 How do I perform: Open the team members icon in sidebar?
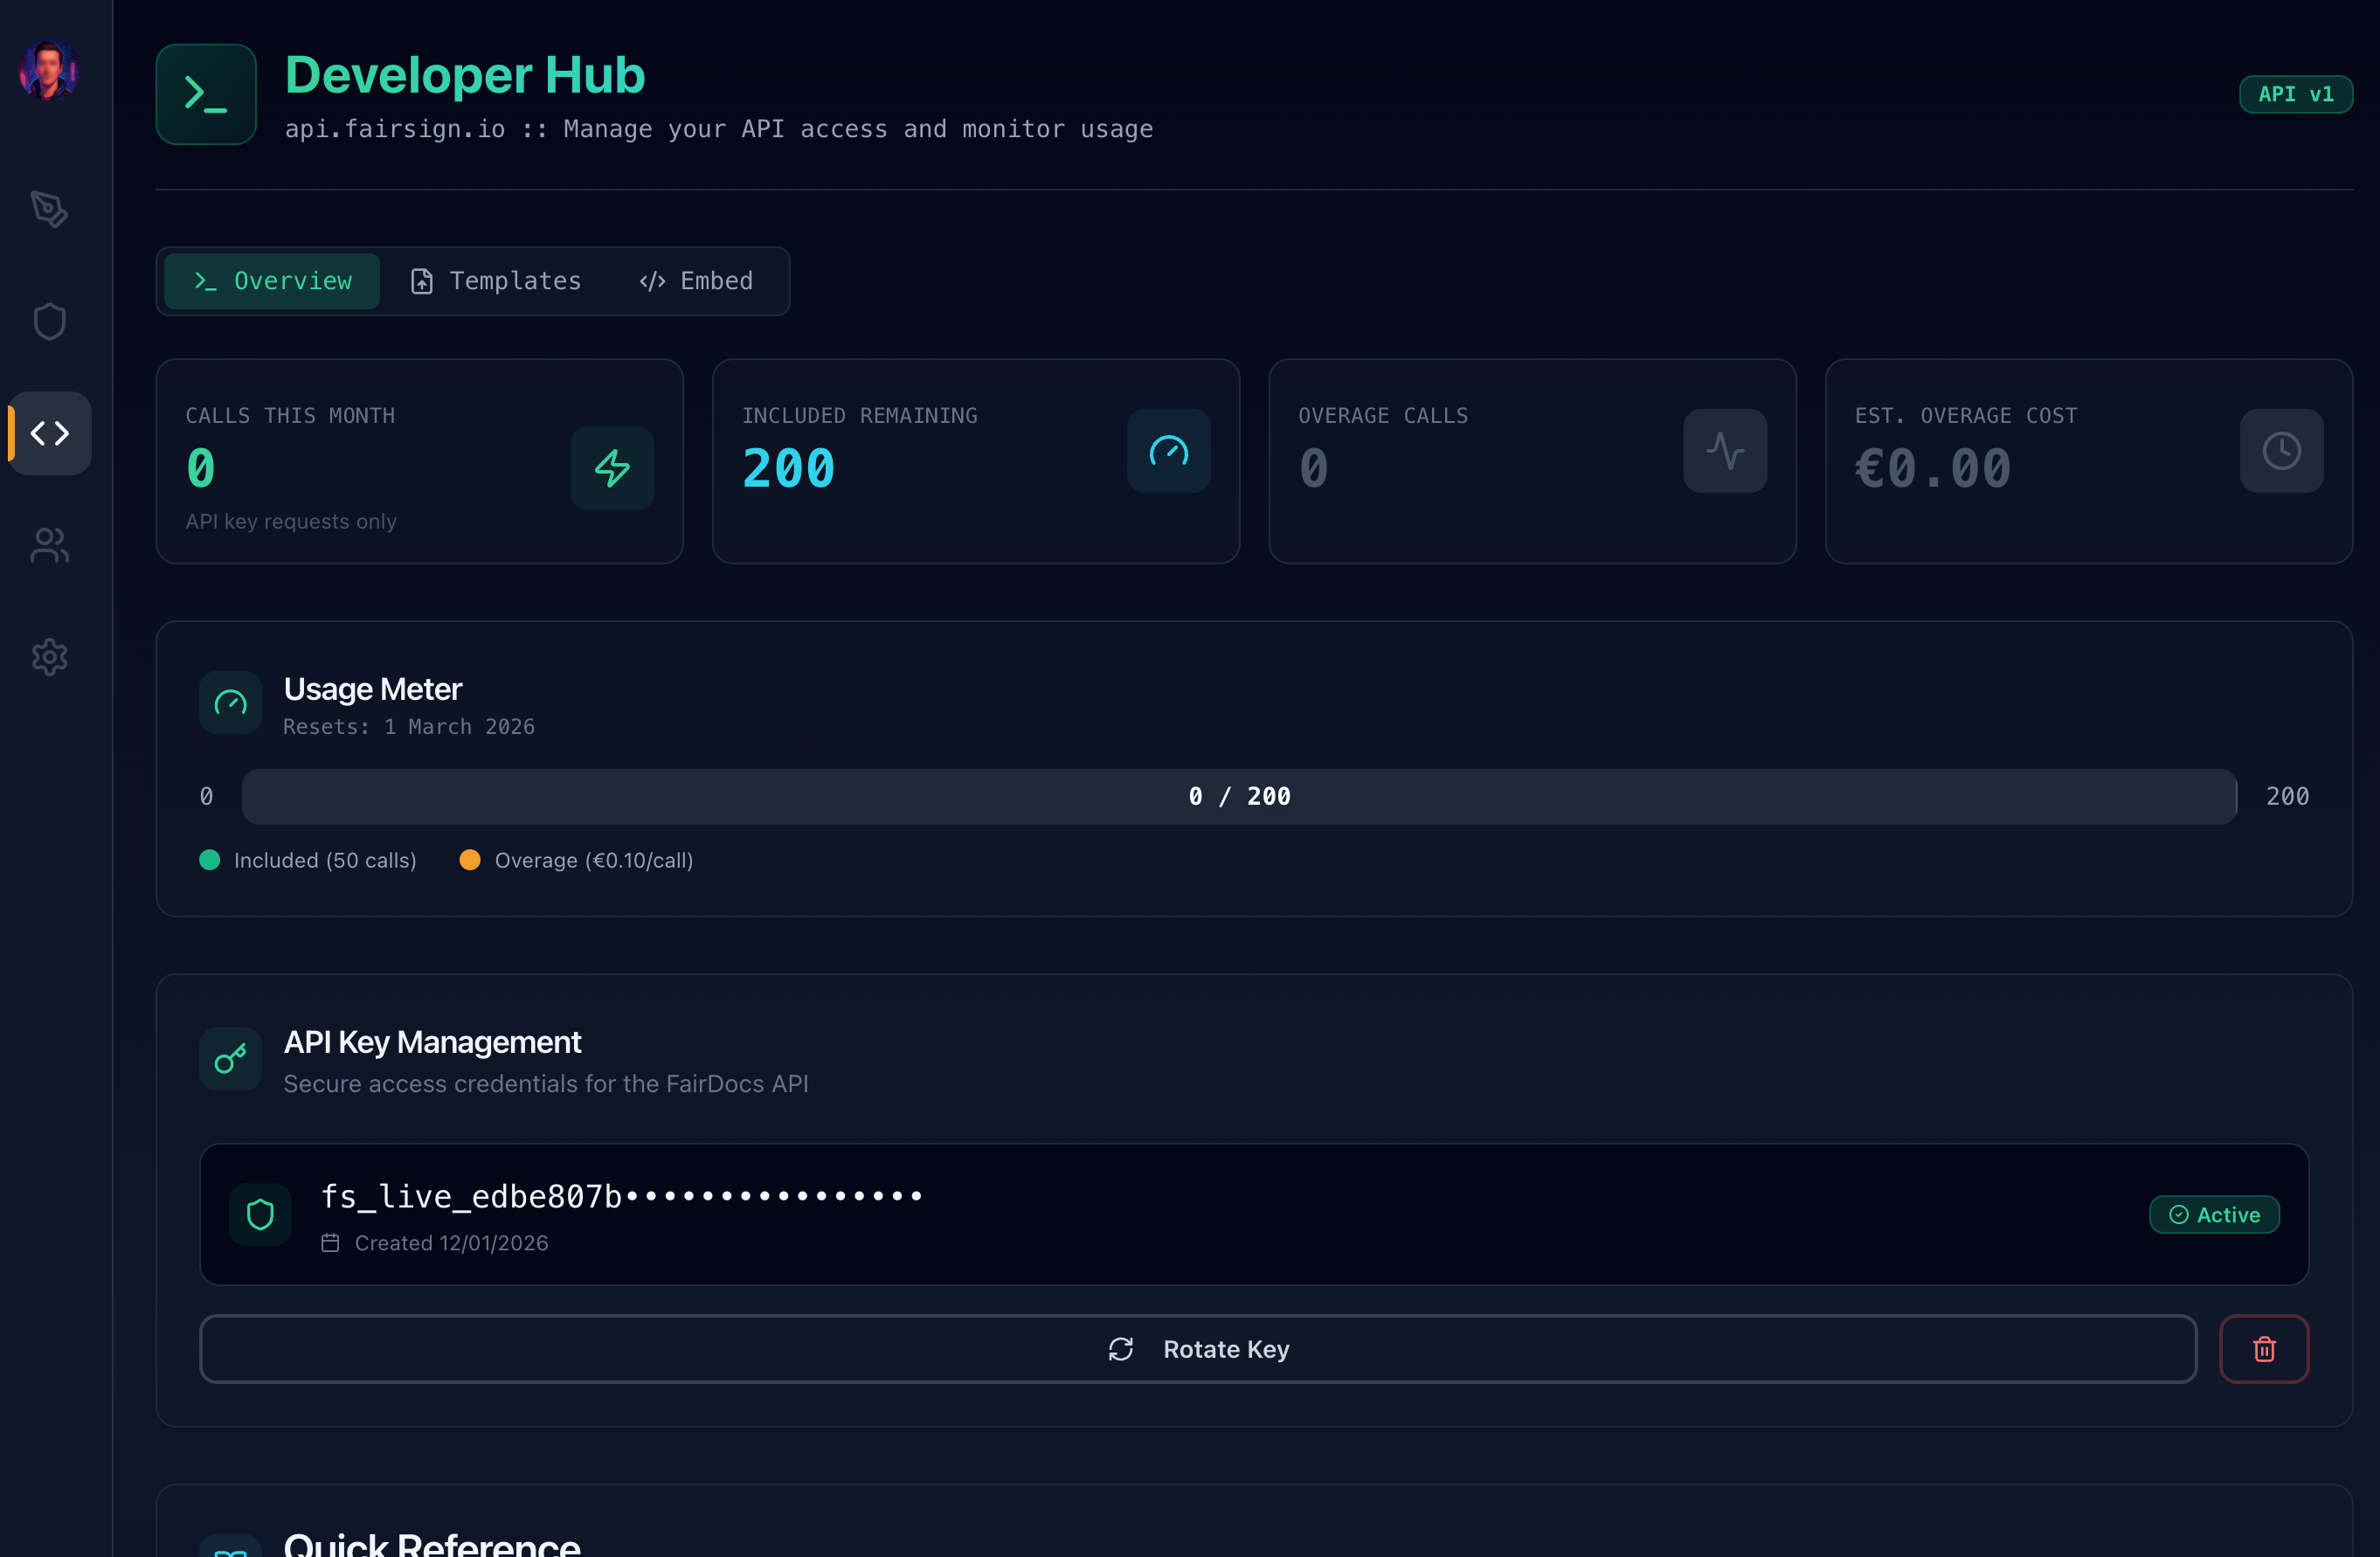pos(49,545)
